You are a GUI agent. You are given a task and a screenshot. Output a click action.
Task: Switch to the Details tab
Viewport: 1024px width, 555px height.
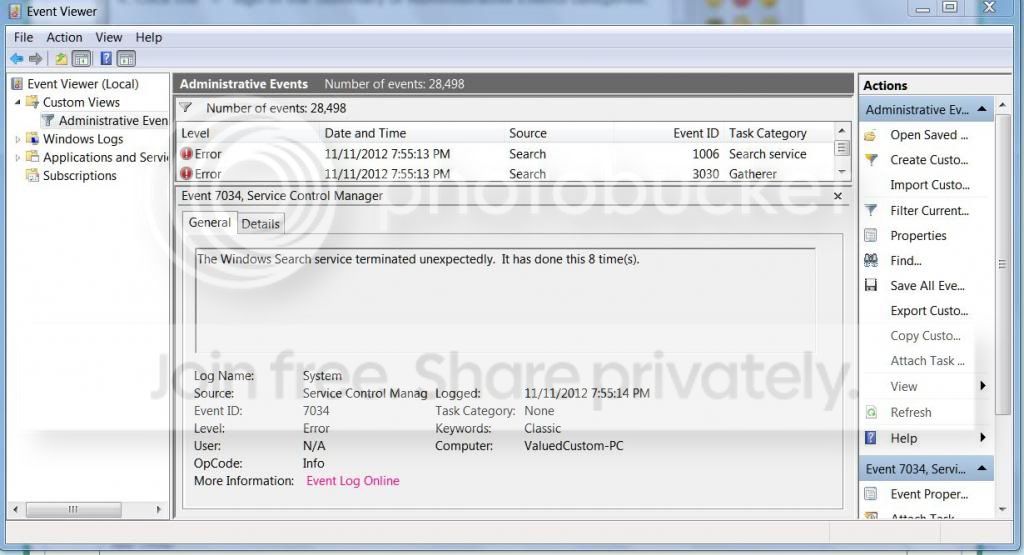tap(261, 224)
